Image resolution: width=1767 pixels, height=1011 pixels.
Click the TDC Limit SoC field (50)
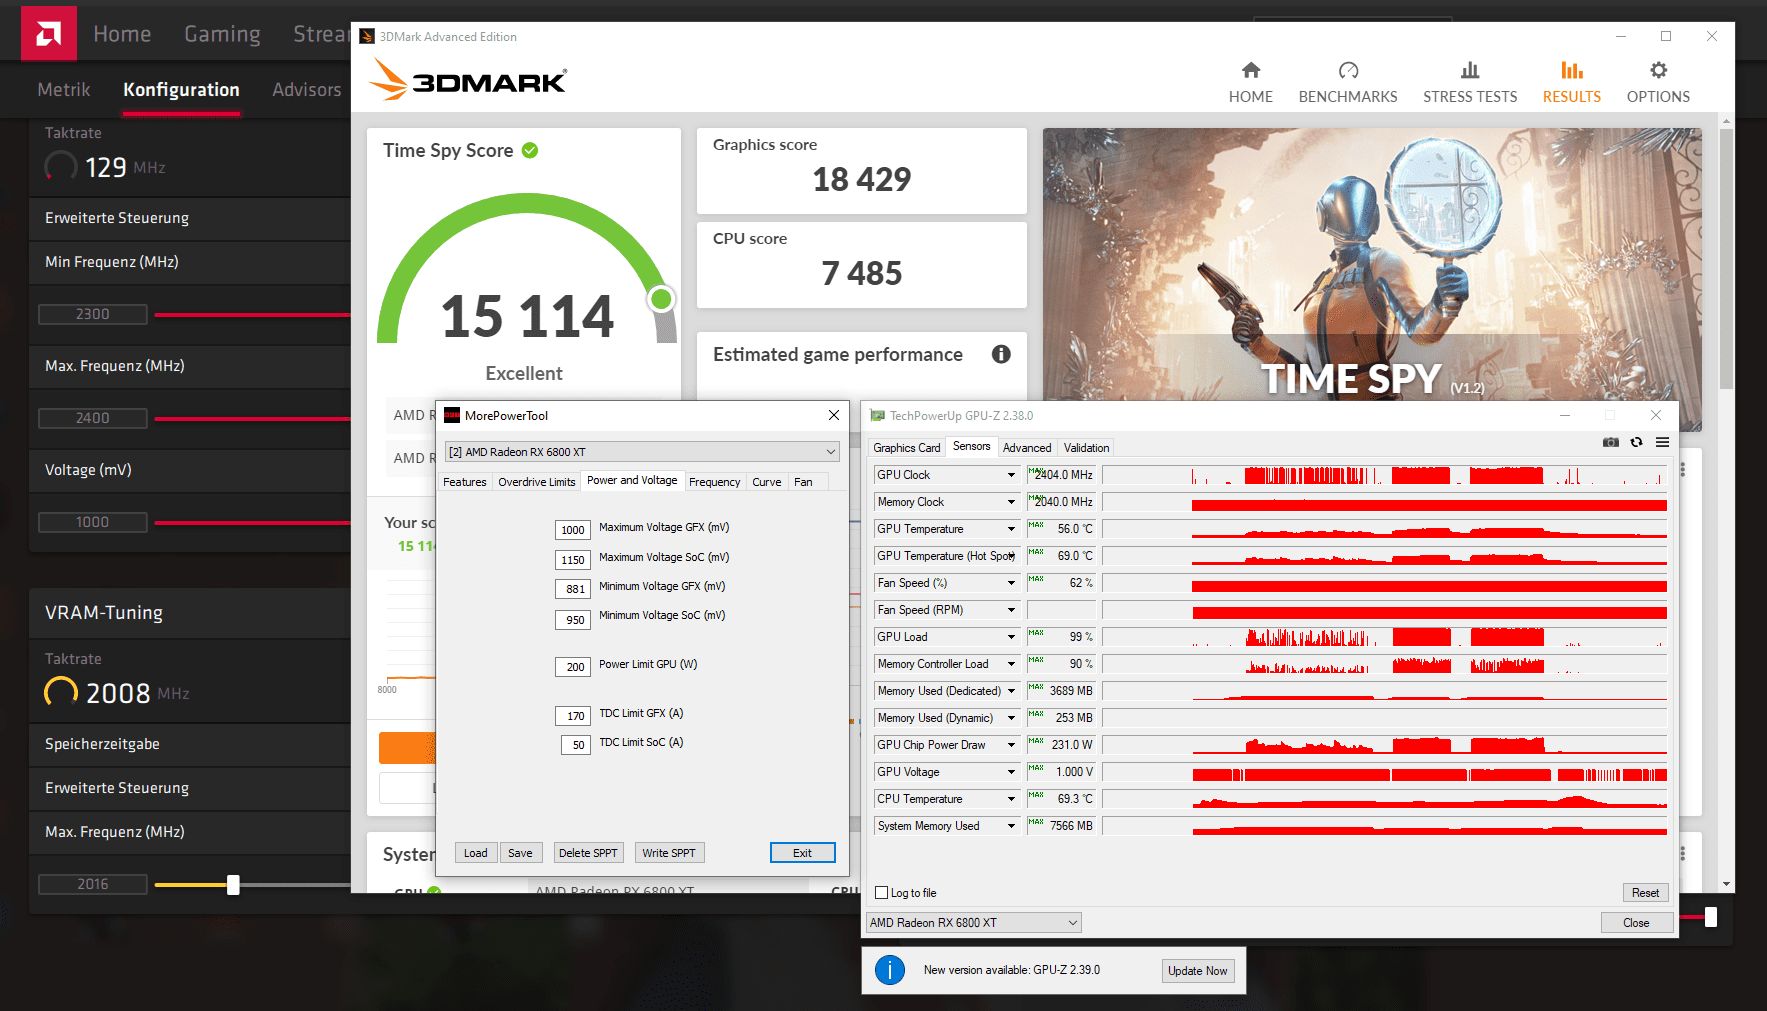pyautogui.click(x=575, y=745)
